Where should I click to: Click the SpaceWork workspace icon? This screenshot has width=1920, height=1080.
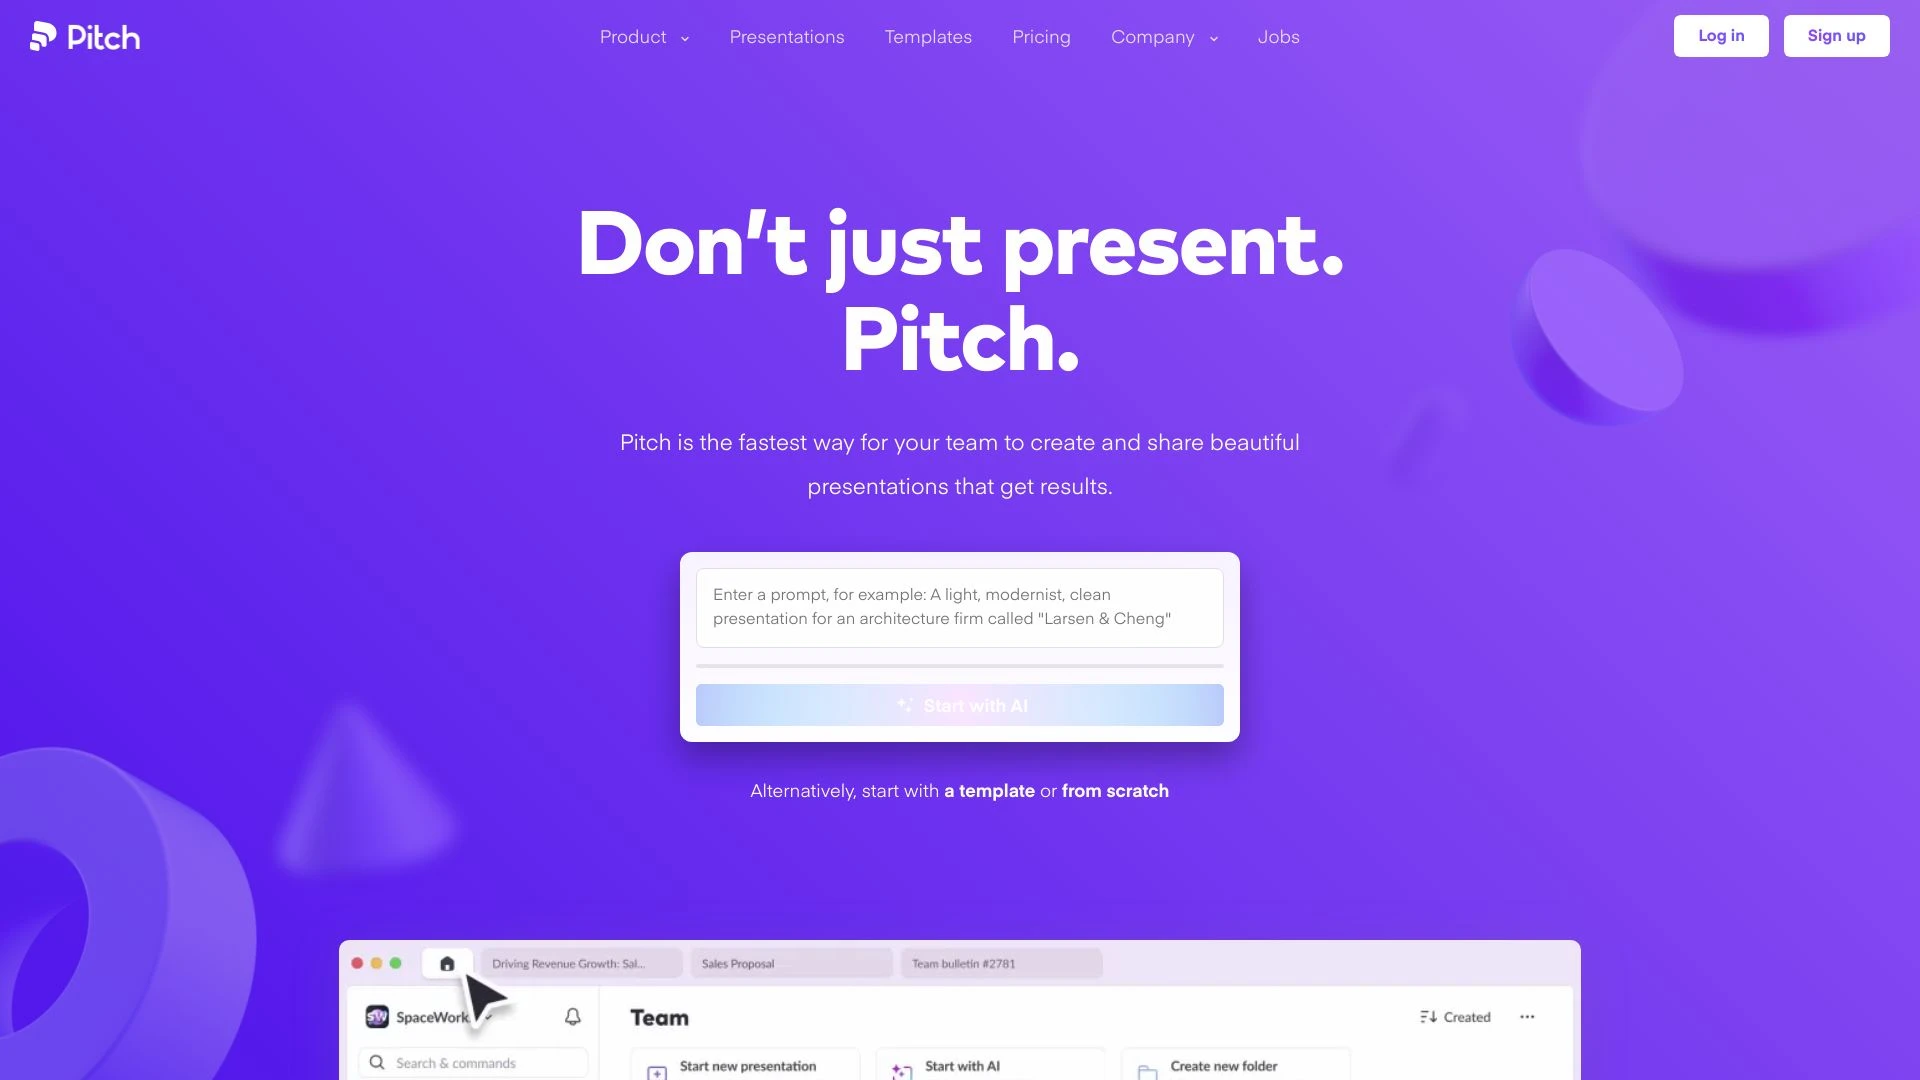click(x=378, y=1015)
